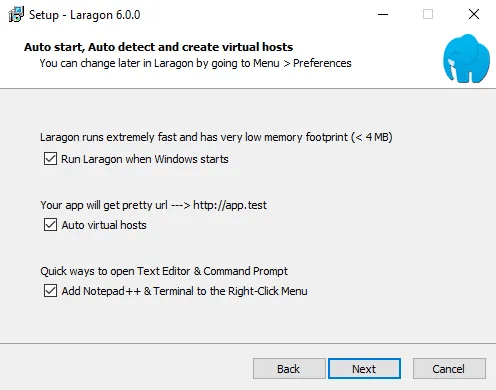Continue the installation with the Next button
The width and height of the screenshot is (496, 390).
coord(364,369)
